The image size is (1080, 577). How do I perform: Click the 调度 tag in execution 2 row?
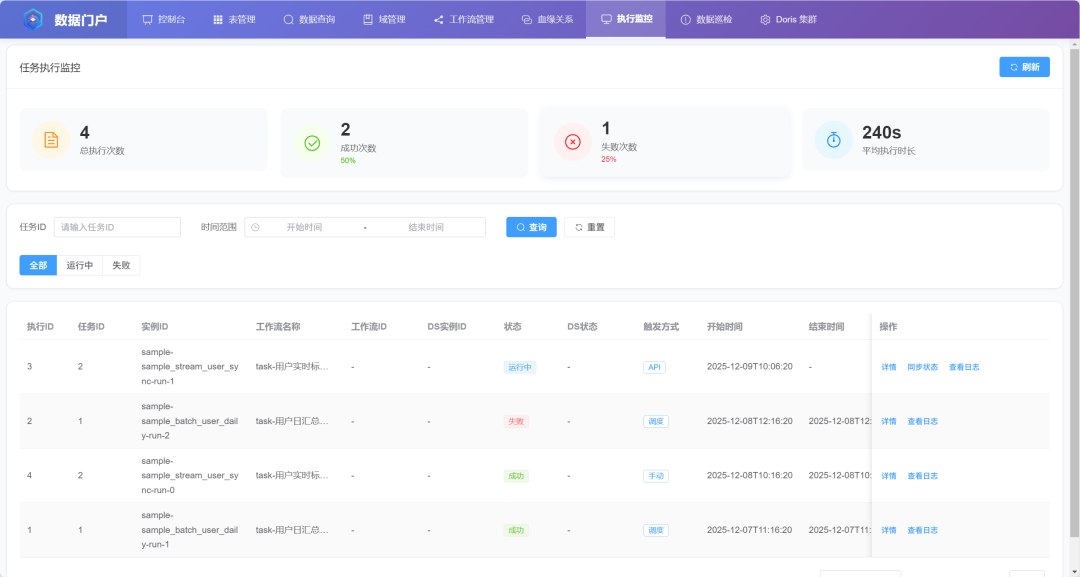pos(656,421)
